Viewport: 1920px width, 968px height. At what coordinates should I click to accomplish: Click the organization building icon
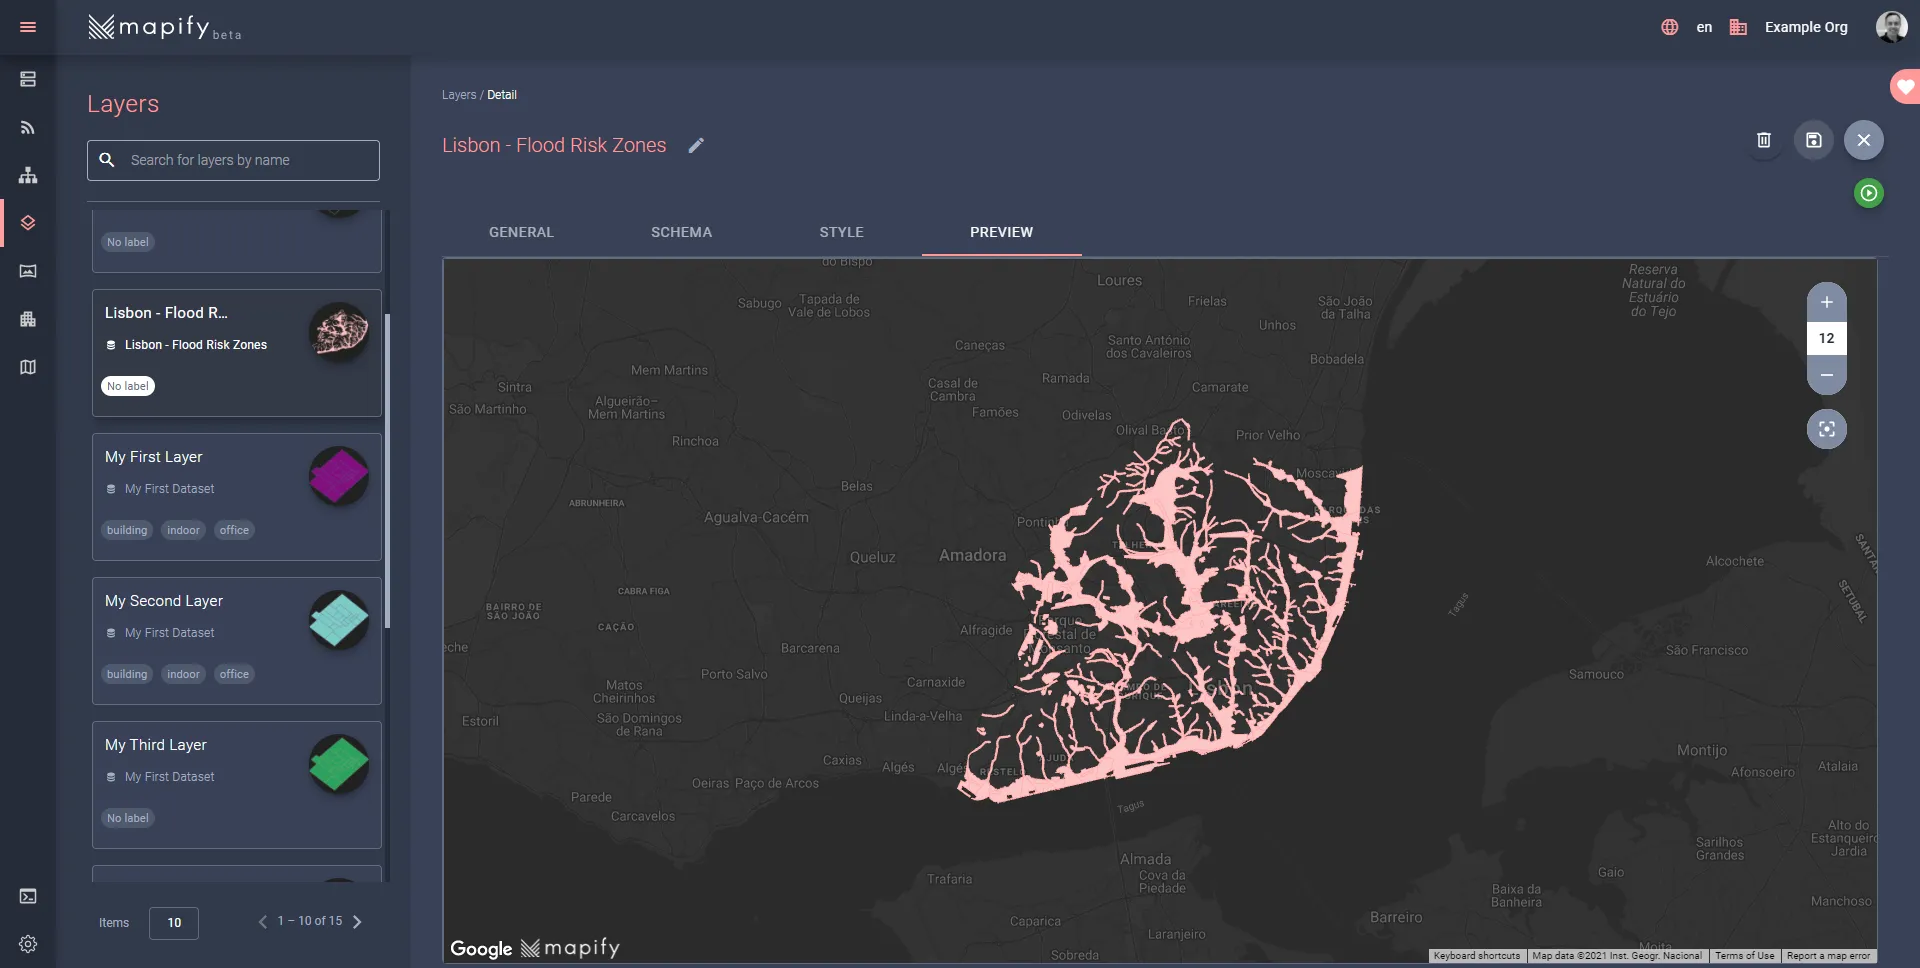[1738, 27]
